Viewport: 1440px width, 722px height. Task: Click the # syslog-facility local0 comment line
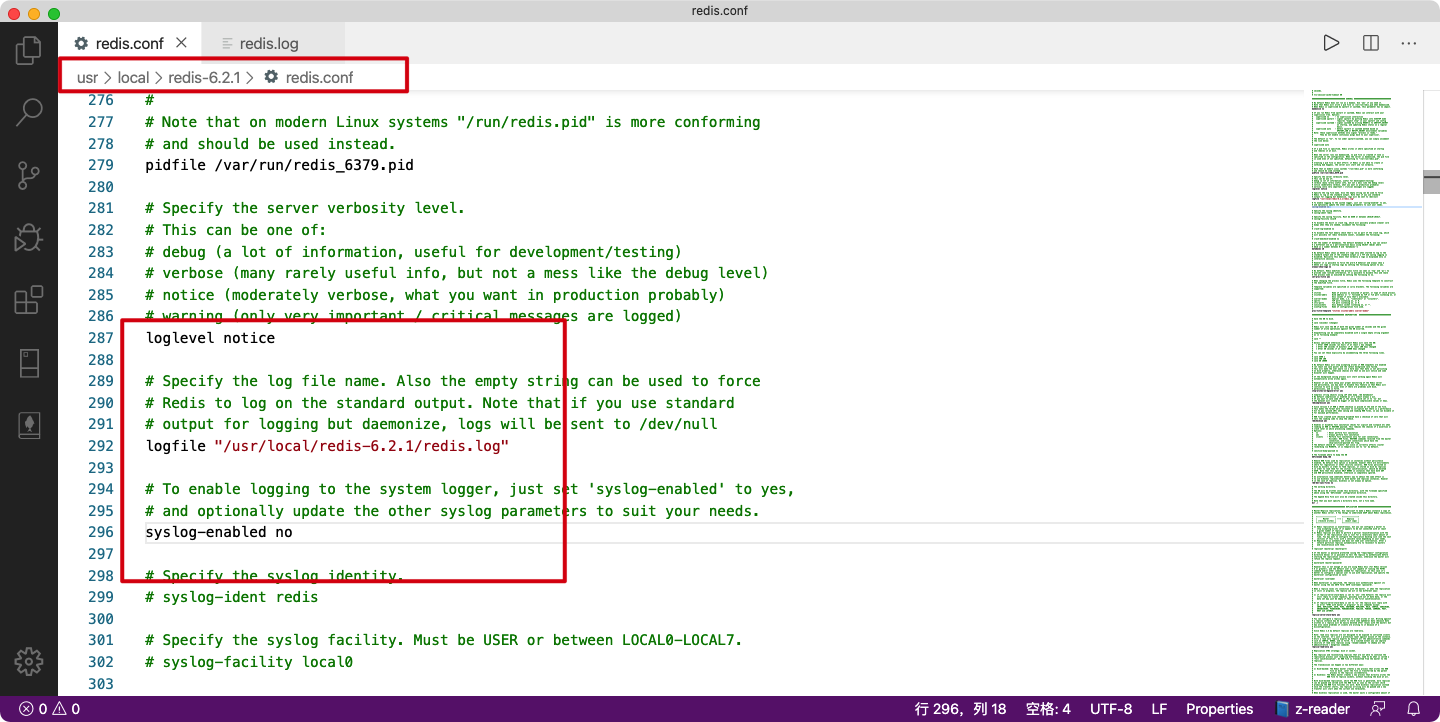[249, 662]
